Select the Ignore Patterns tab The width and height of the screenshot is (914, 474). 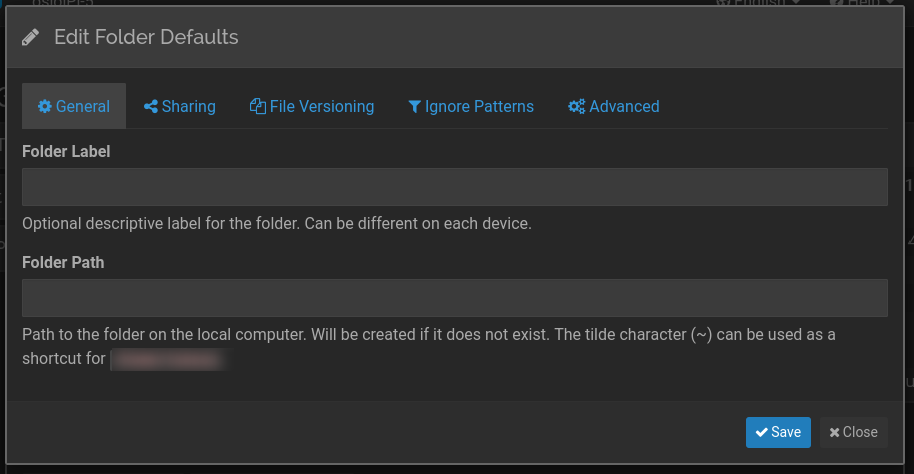471,107
